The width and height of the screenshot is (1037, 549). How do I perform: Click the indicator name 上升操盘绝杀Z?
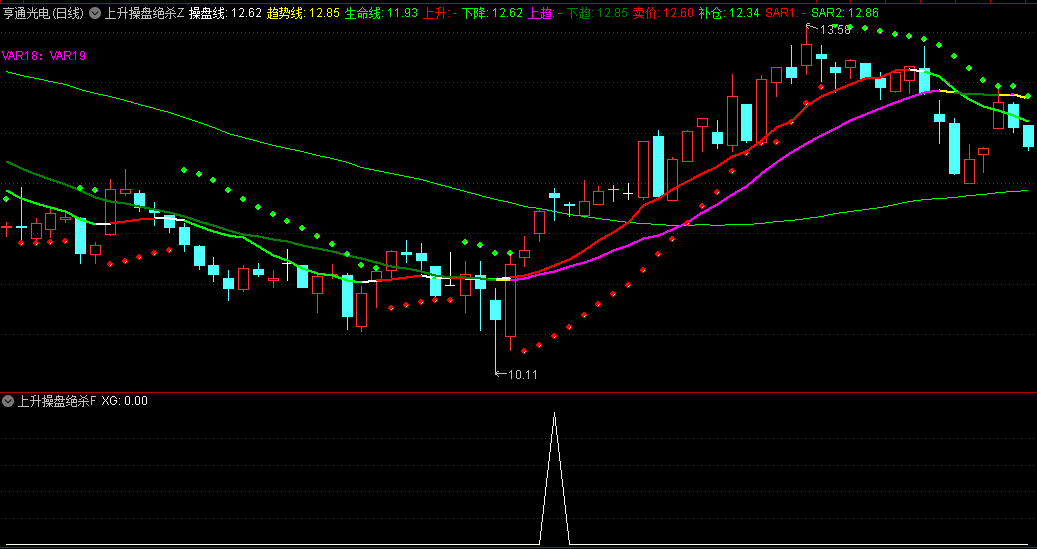pos(144,13)
